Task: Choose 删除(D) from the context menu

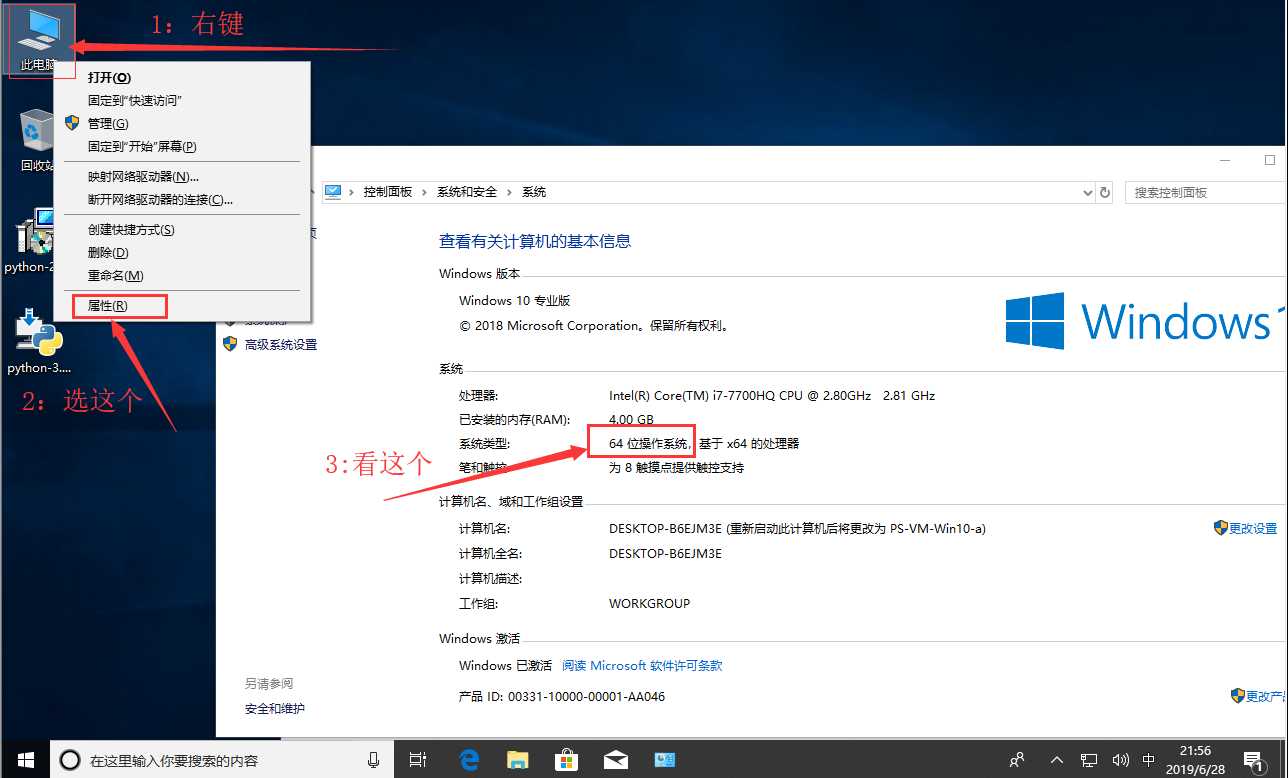Action: click(x=181, y=252)
